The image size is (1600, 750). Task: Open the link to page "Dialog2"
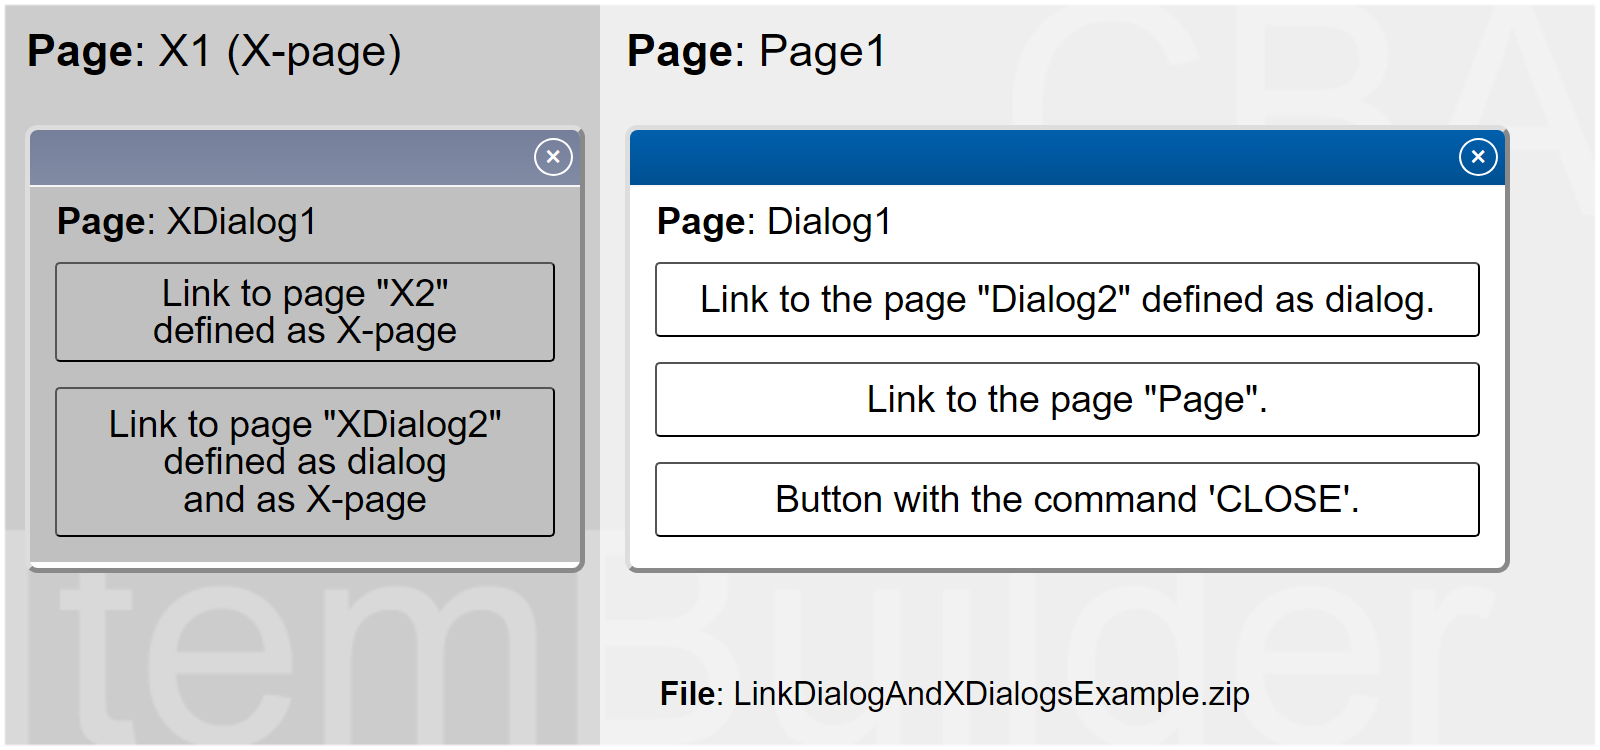pos(1067,300)
